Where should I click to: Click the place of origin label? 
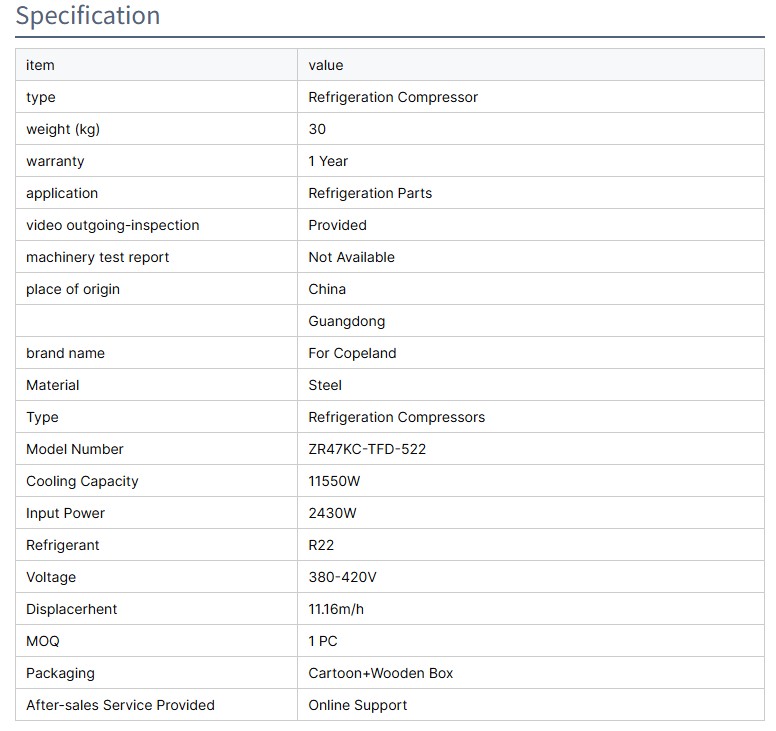[73, 289]
